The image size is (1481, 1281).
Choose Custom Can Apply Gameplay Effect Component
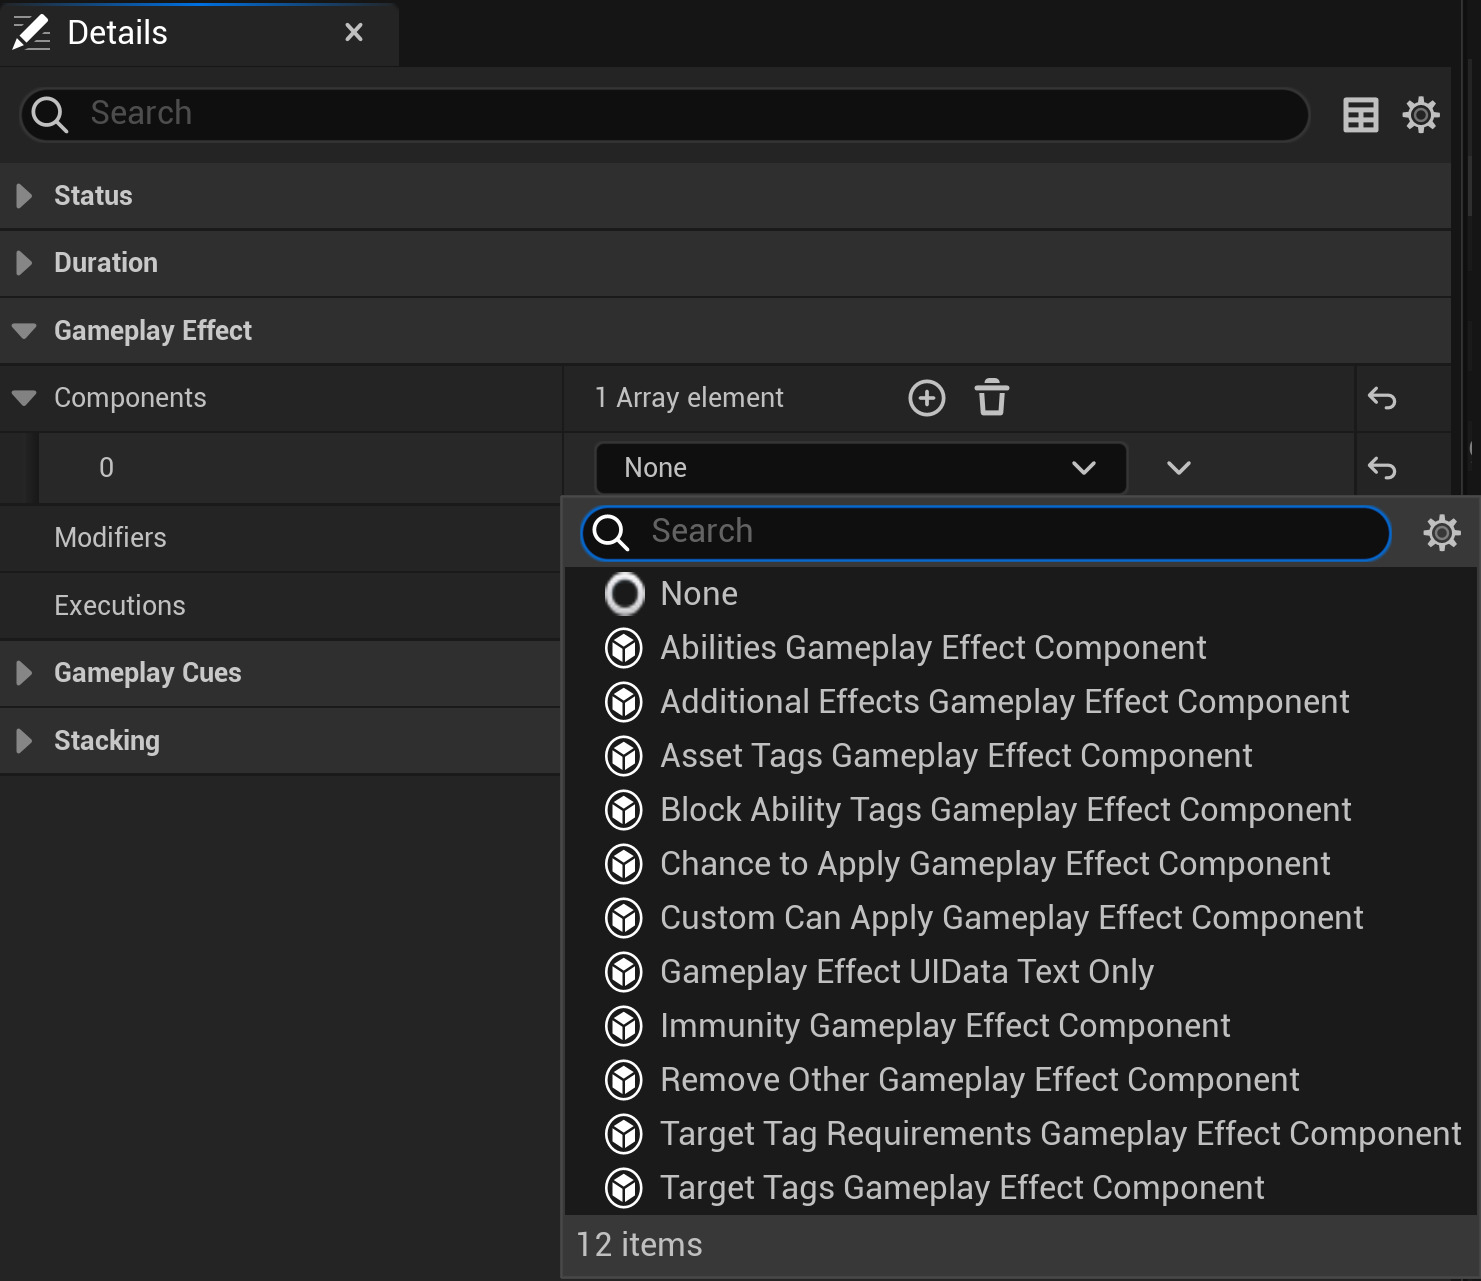[x=1020, y=918]
